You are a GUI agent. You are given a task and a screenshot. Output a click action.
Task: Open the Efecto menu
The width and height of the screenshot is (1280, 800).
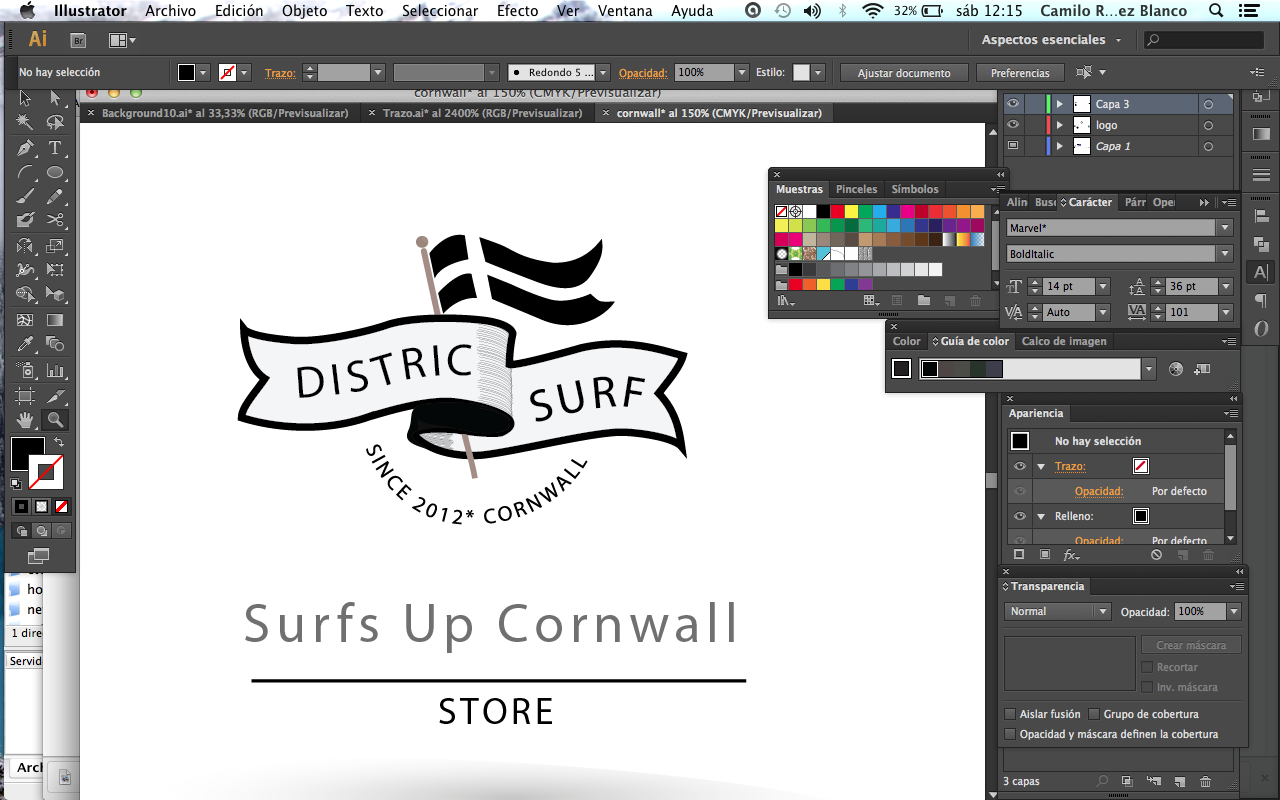(517, 11)
